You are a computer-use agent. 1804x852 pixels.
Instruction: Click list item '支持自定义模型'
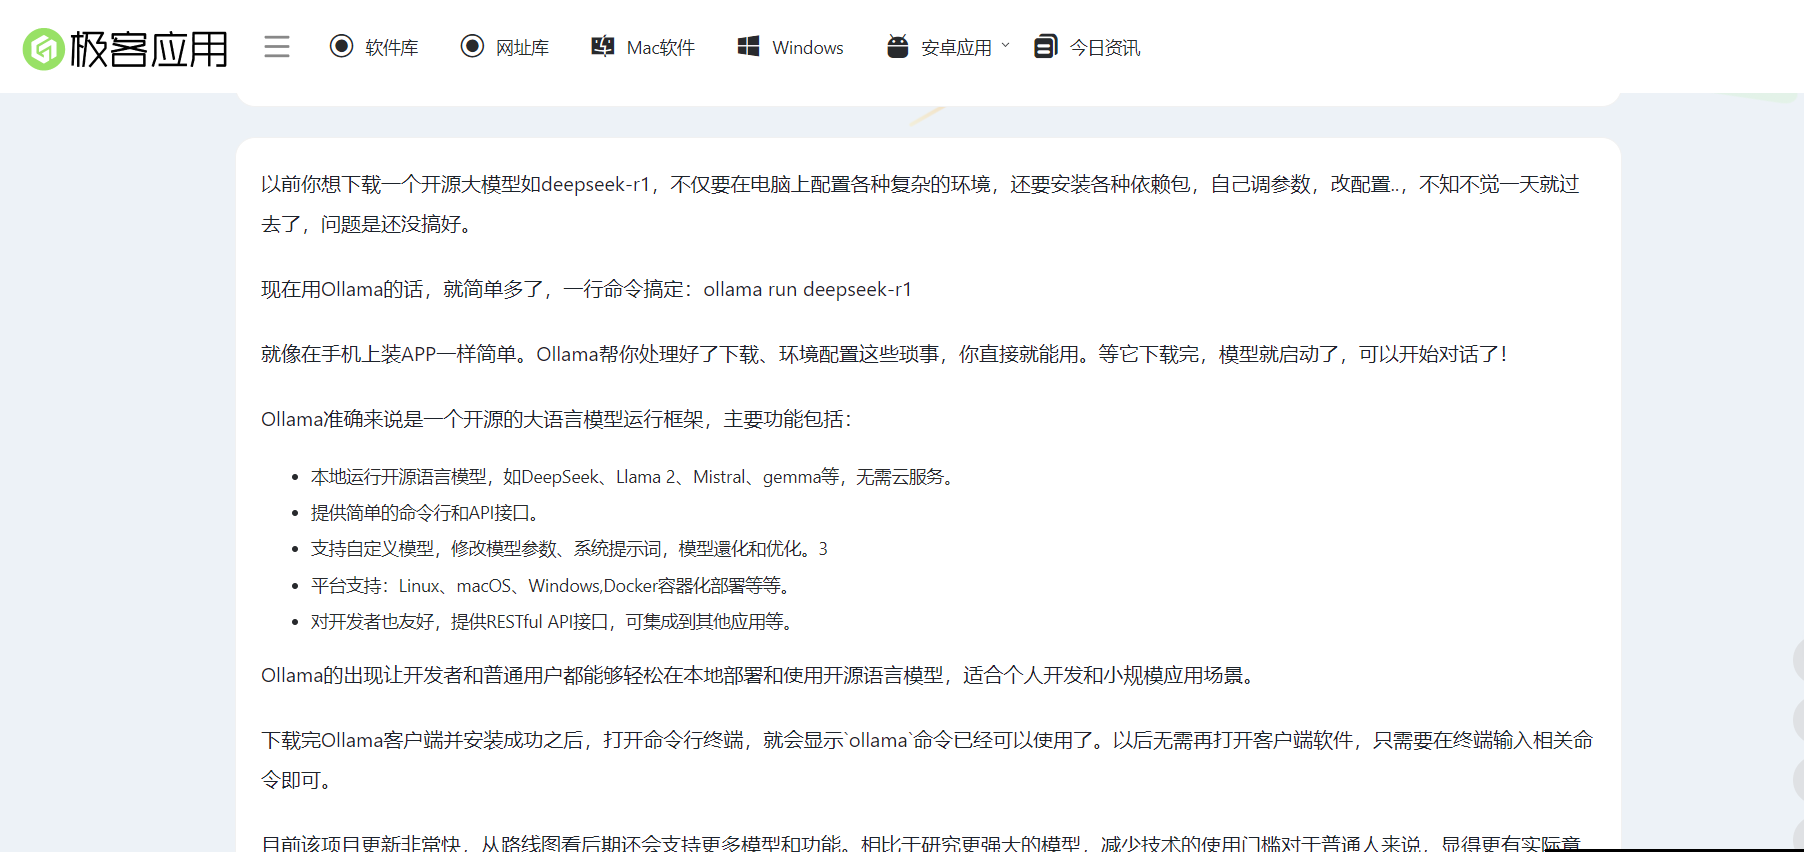coord(569,549)
